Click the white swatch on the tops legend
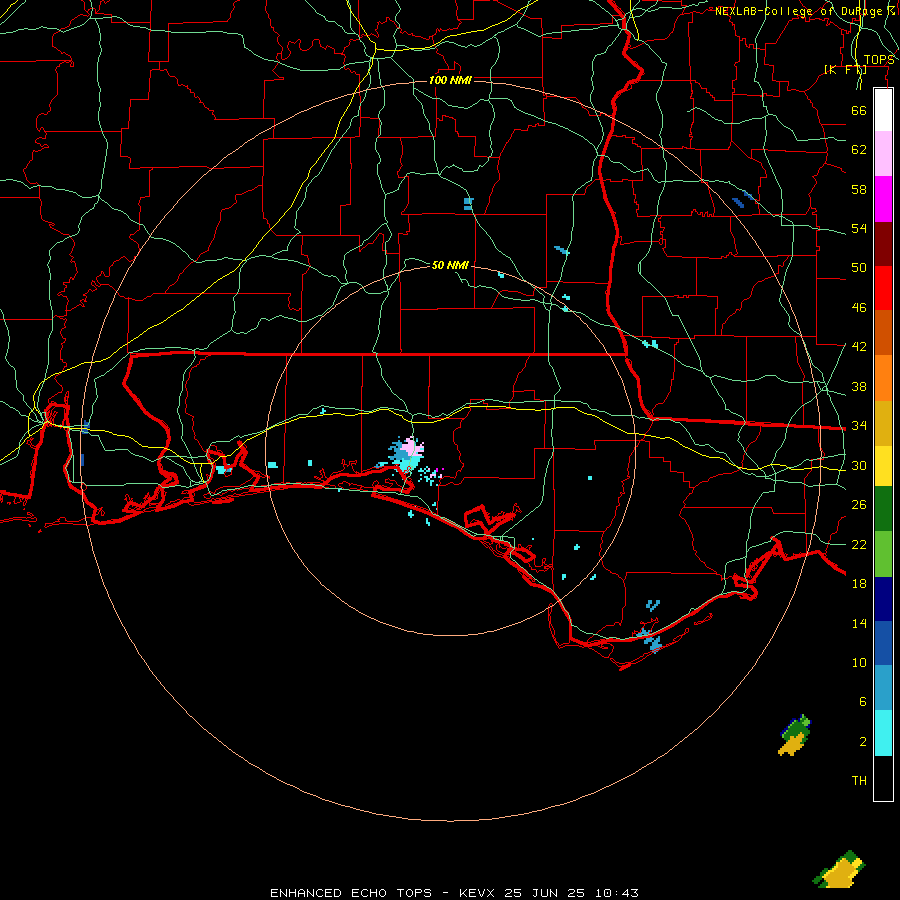This screenshot has width=900, height=900. pyautogui.click(x=883, y=110)
